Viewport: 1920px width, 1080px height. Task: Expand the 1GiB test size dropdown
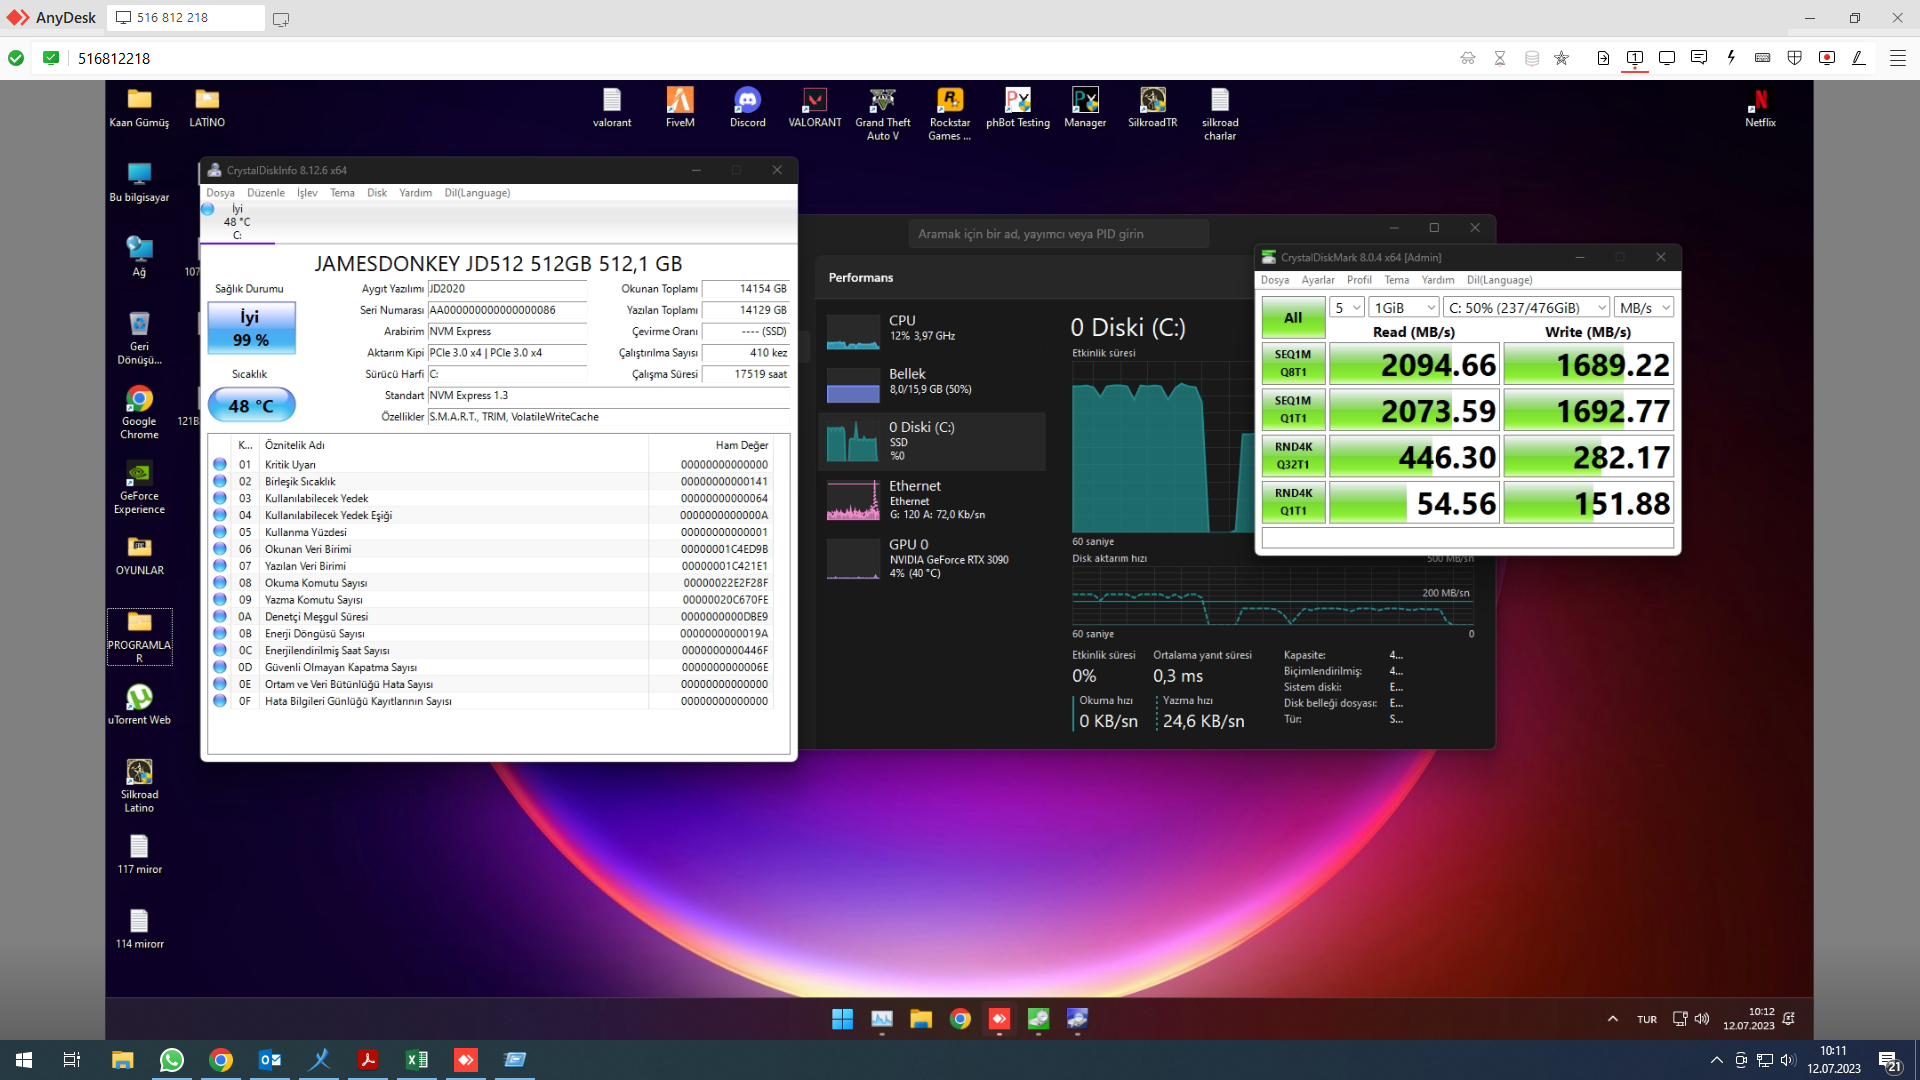click(1404, 308)
